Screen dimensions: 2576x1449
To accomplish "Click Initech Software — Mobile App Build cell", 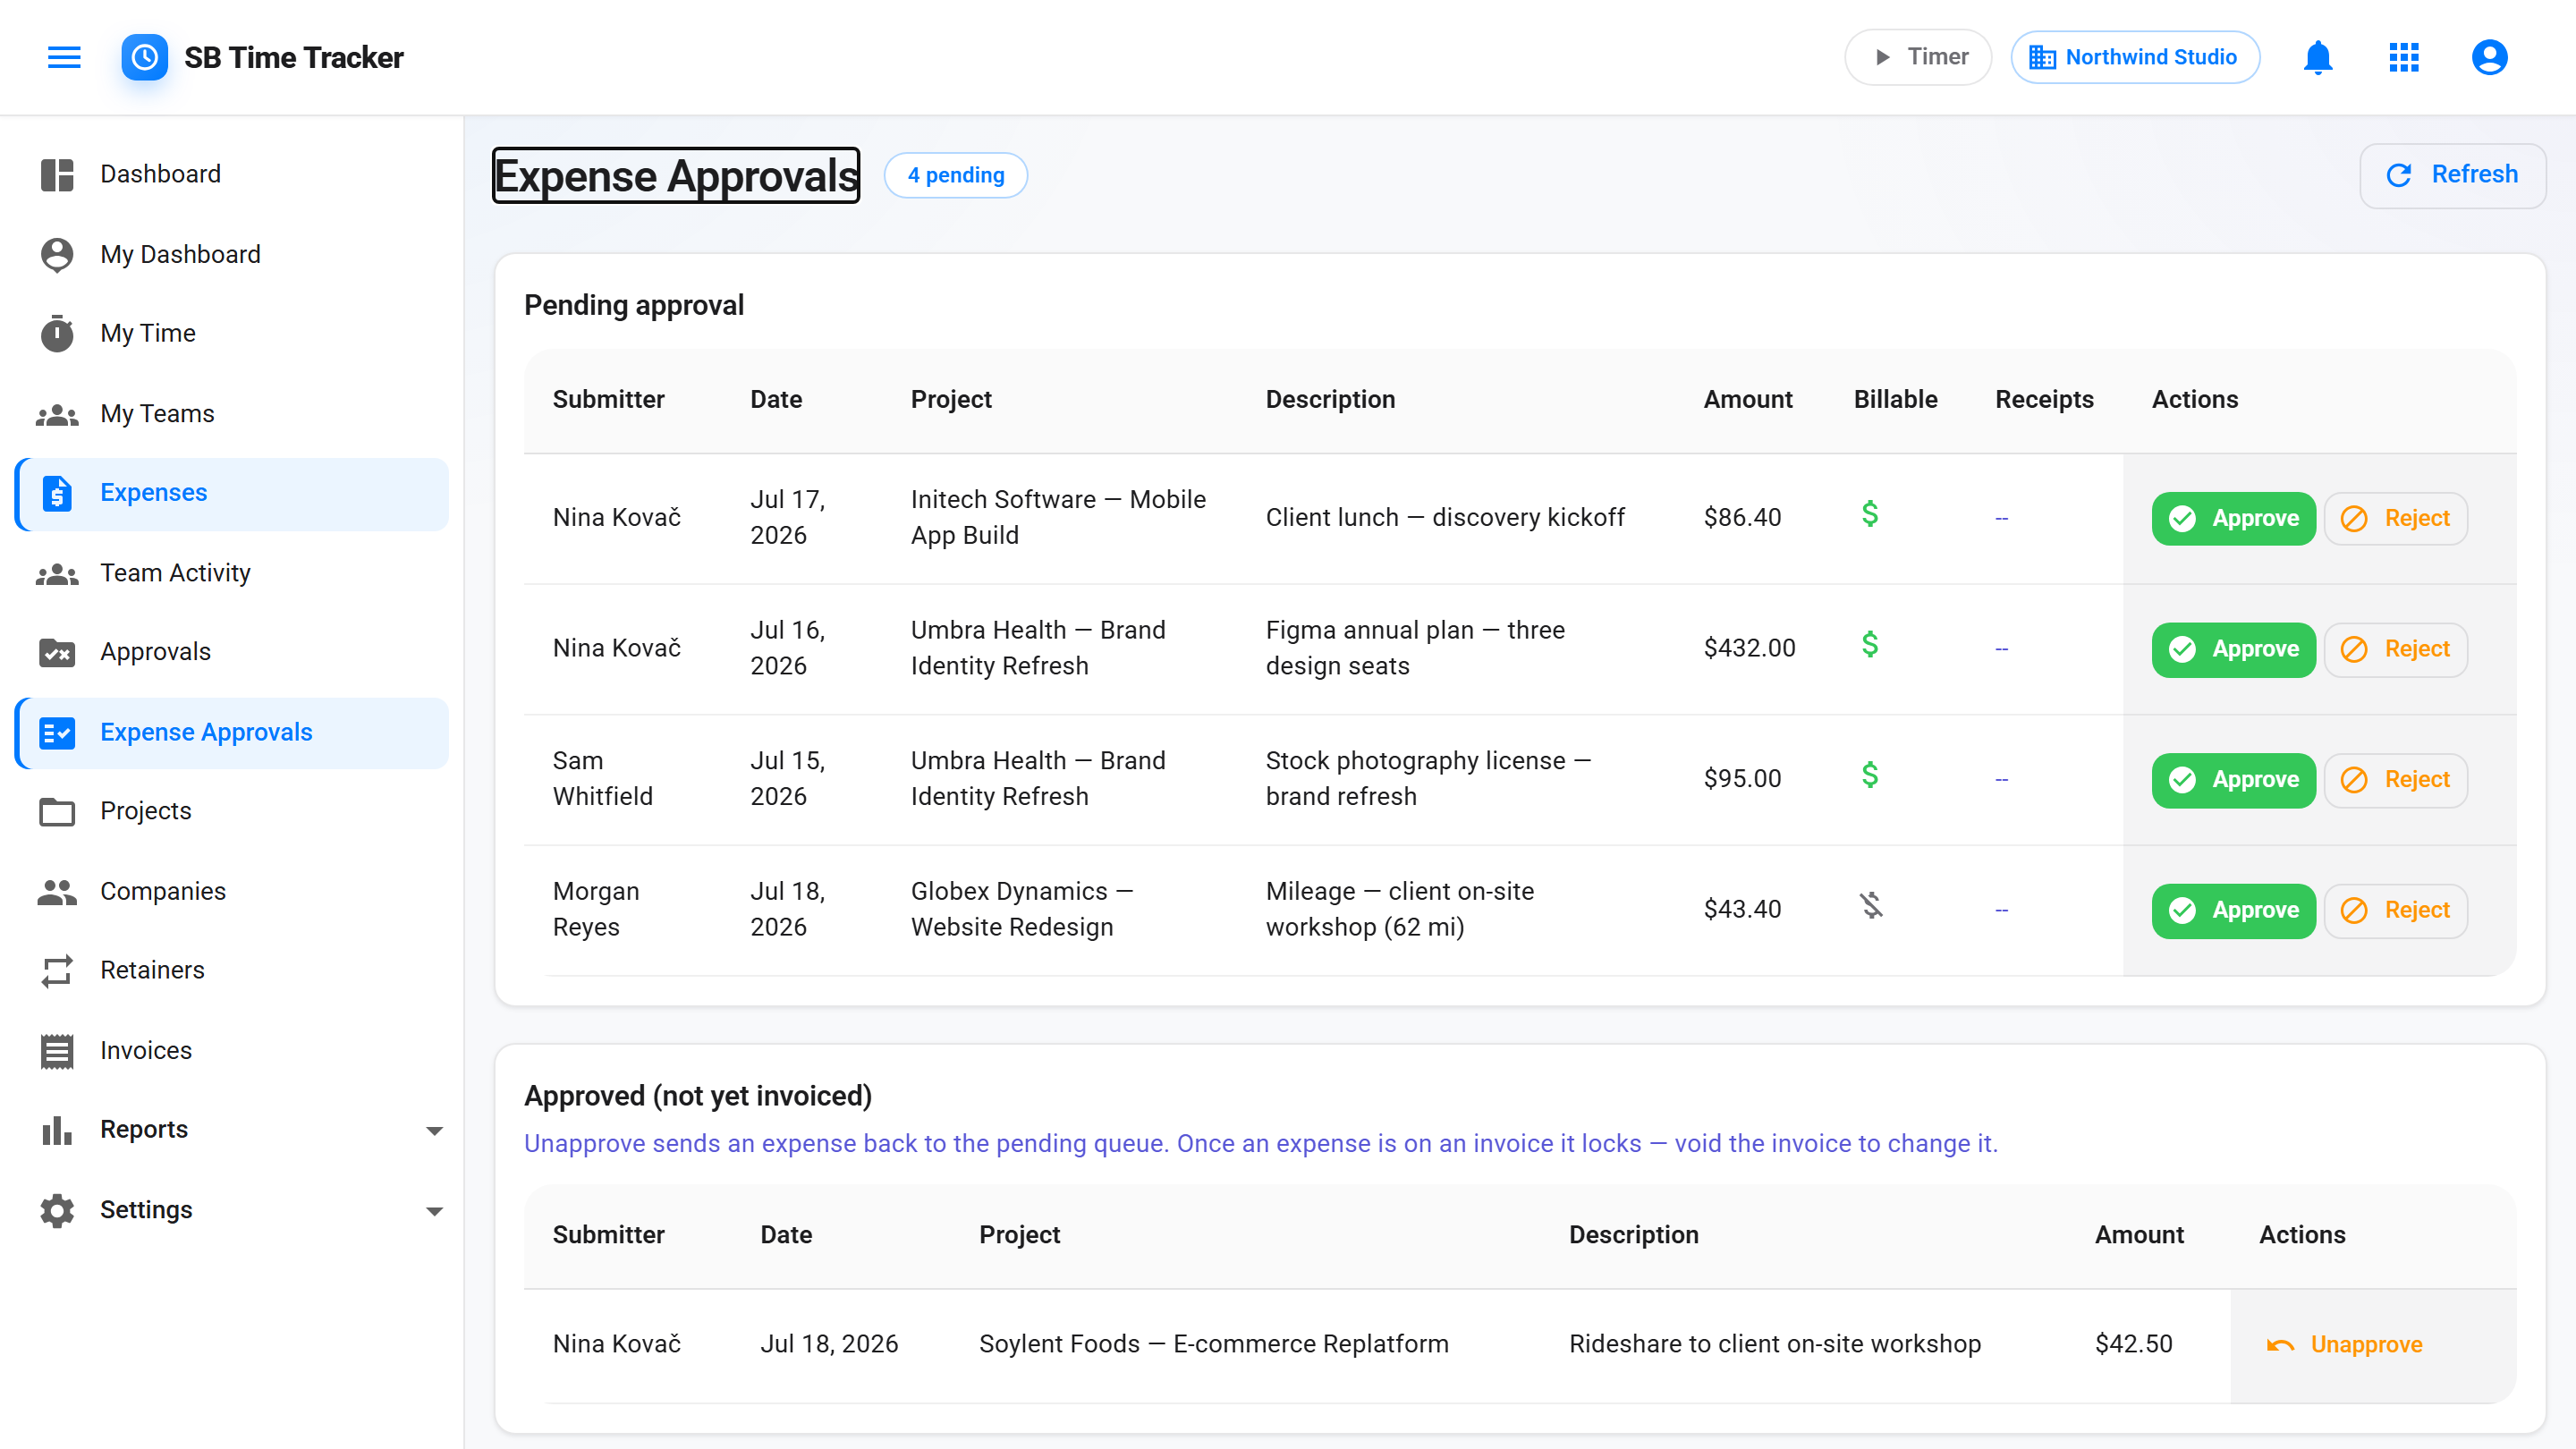I will tap(1058, 517).
